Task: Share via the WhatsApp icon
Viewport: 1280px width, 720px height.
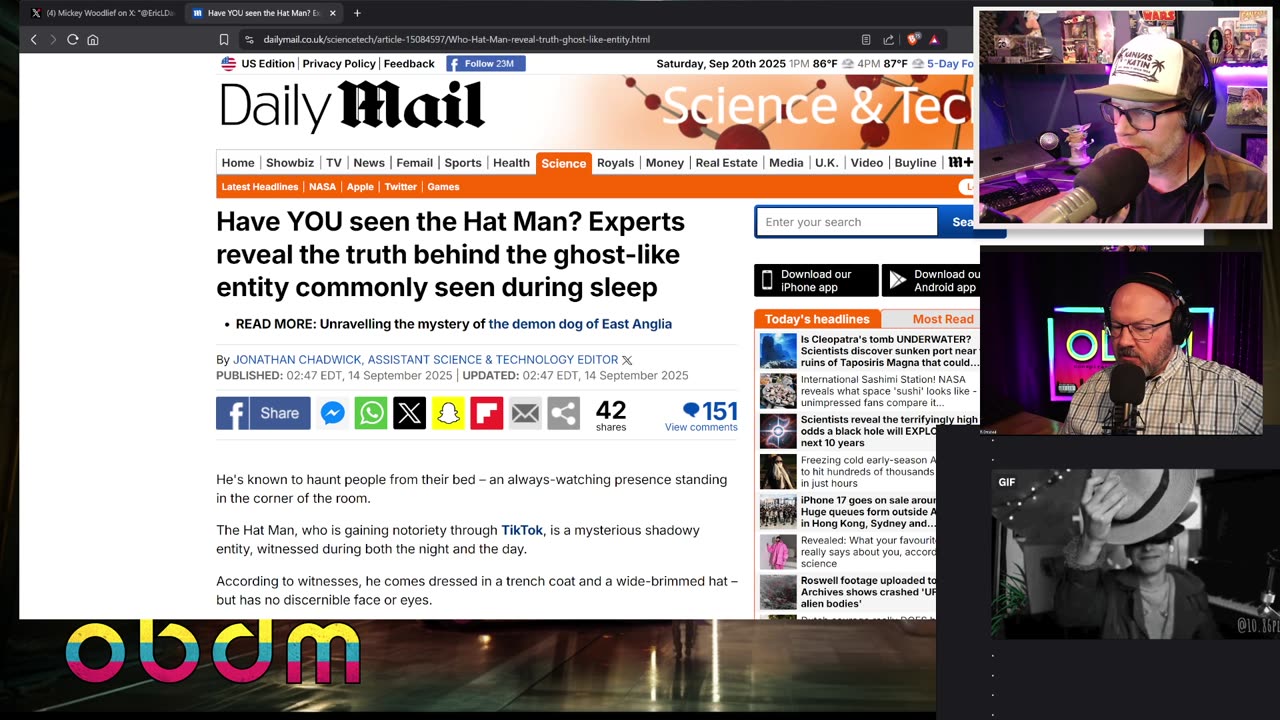Action: point(371,413)
